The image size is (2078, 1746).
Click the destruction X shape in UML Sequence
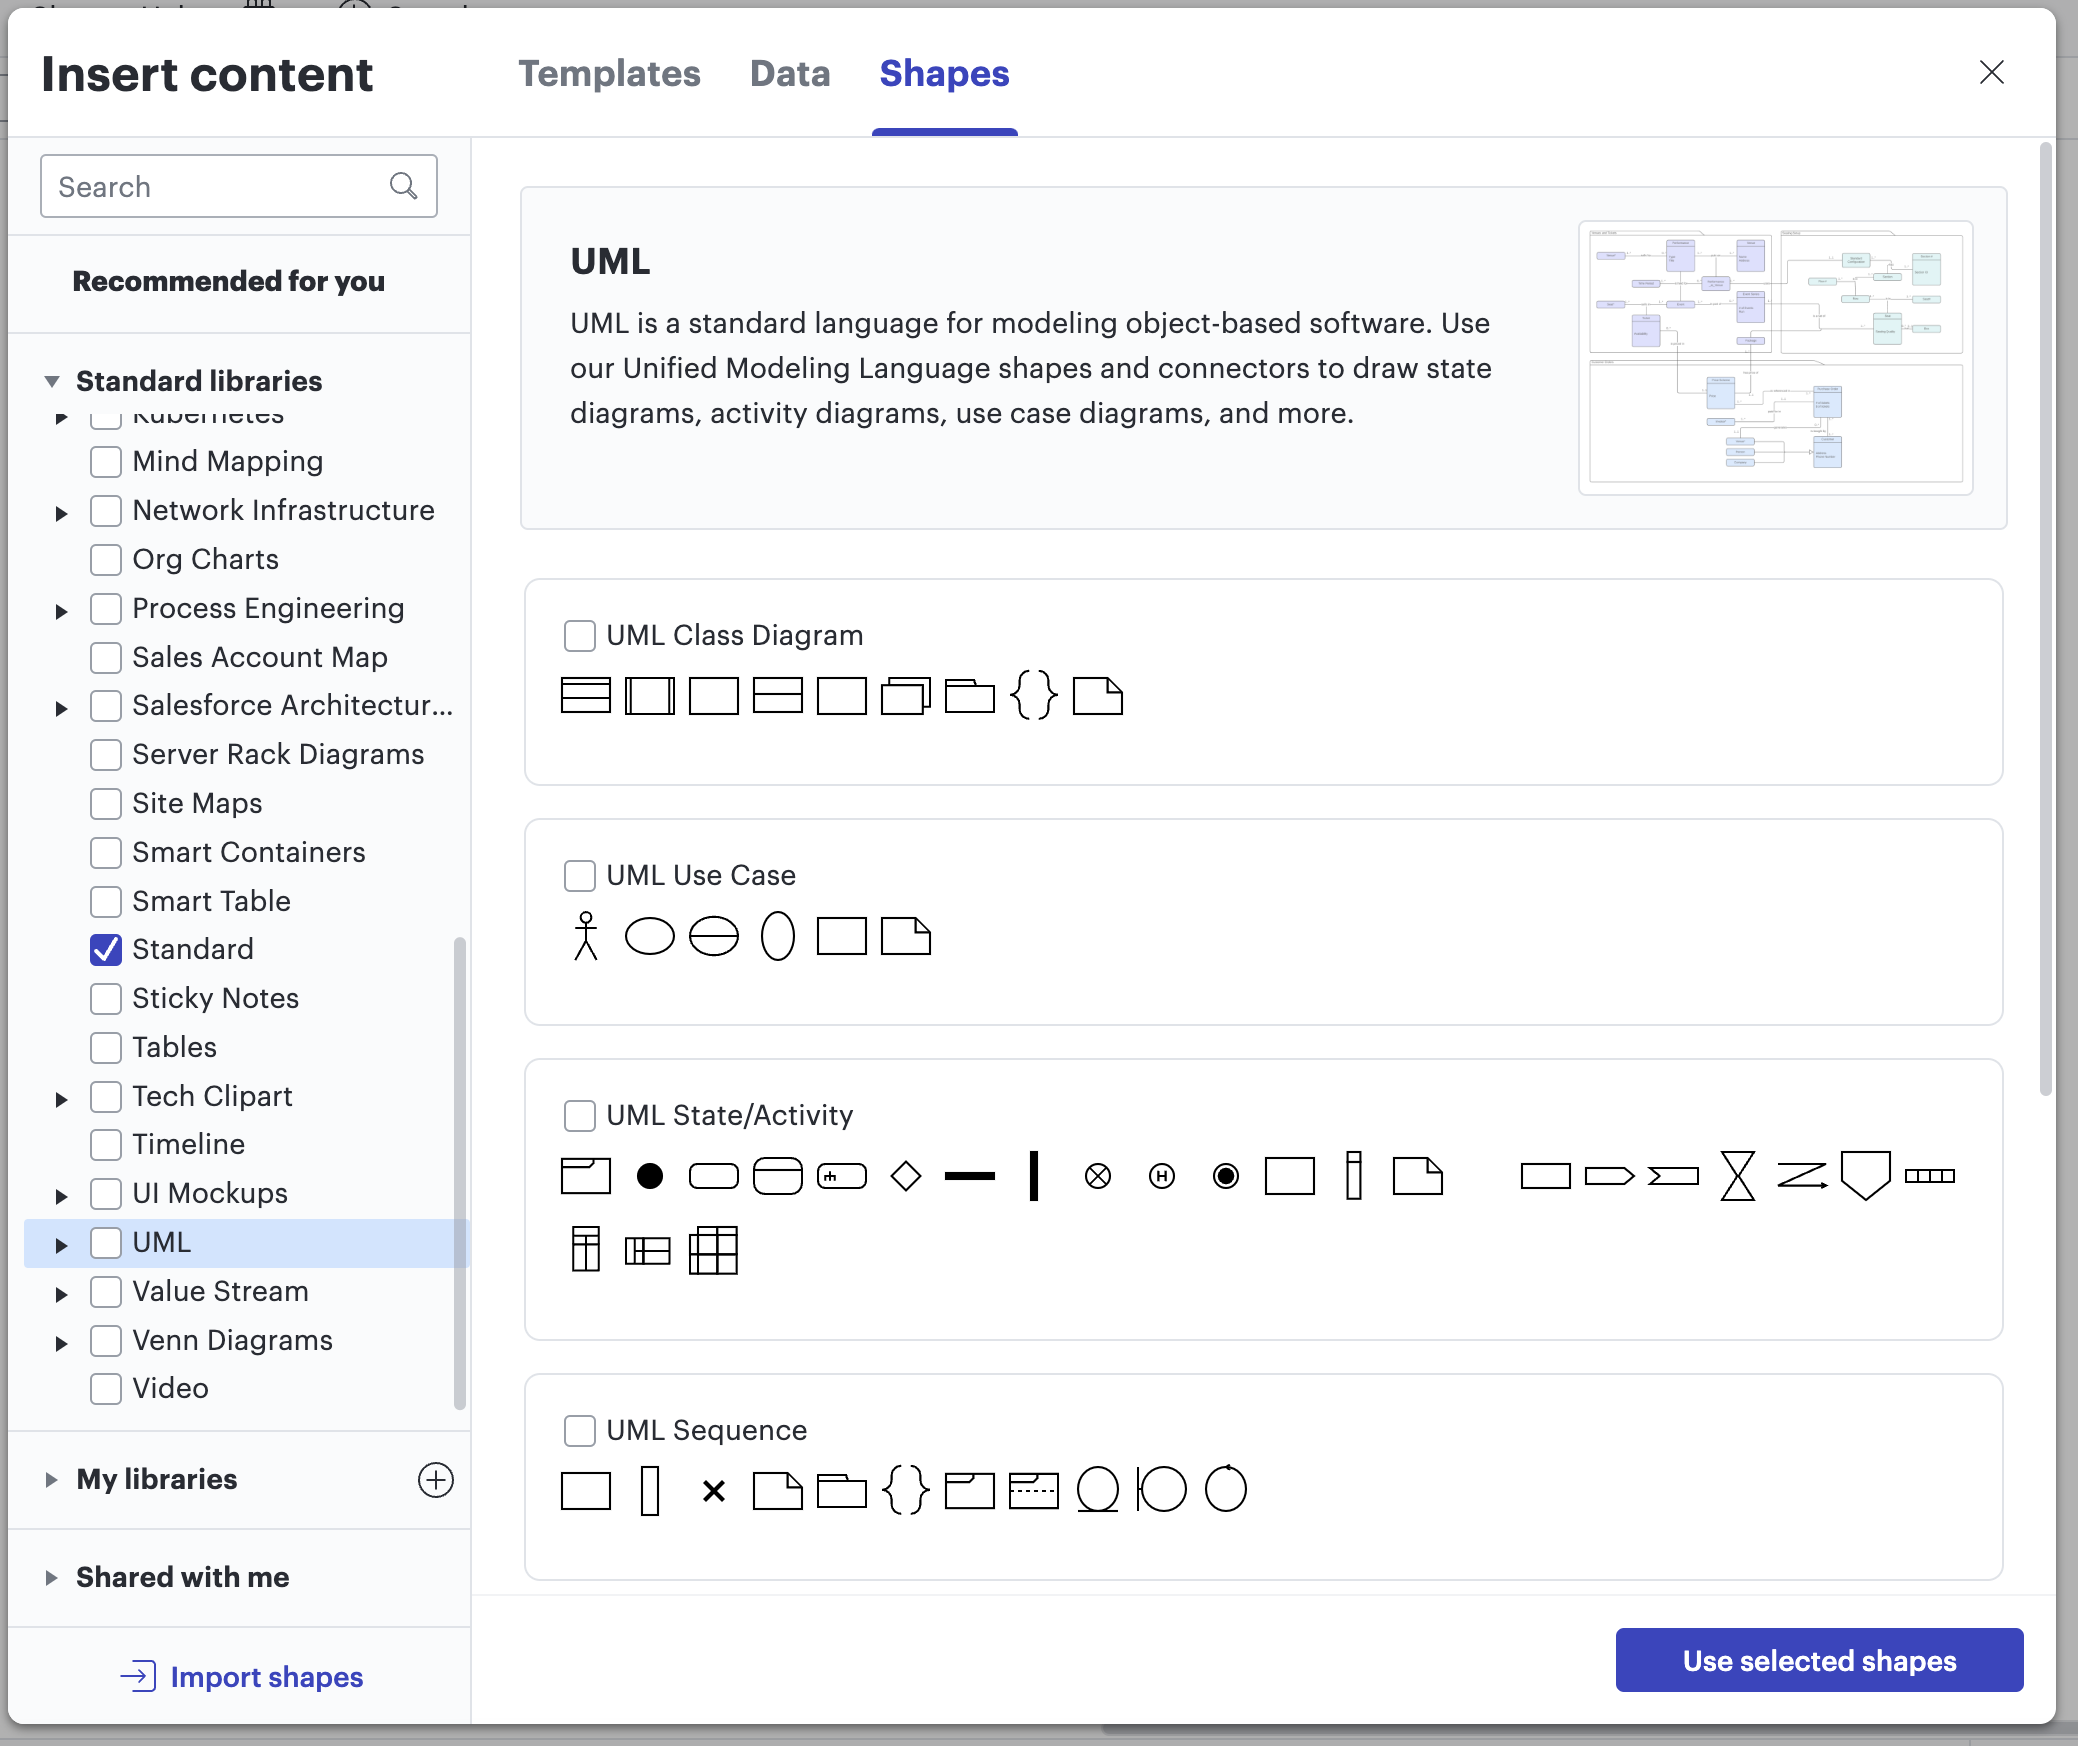click(x=713, y=1490)
